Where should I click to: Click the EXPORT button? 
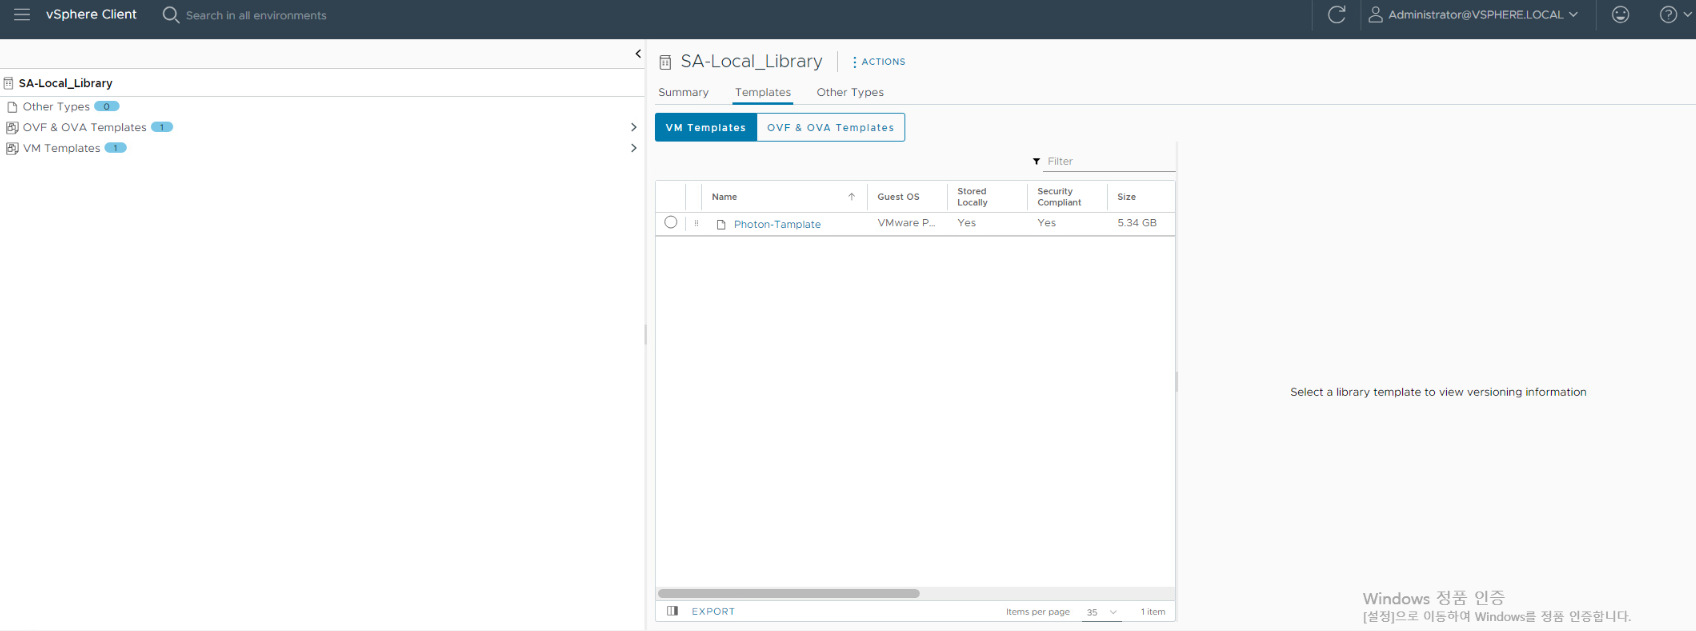tap(713, 611)
